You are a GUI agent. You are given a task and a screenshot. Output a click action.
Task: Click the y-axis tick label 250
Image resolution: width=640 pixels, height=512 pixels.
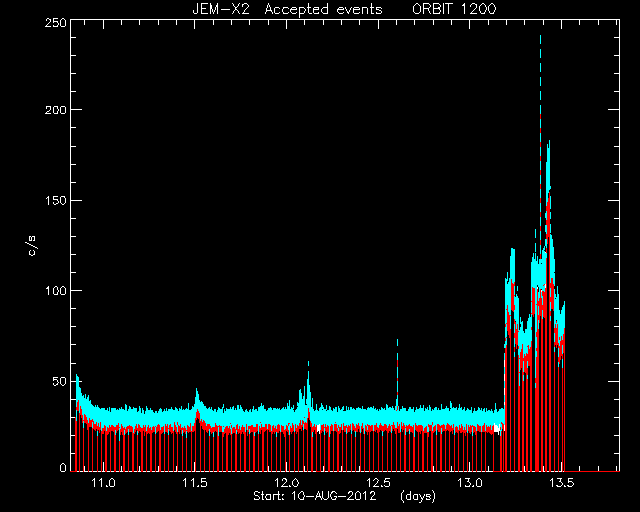(x=56, y=23)
